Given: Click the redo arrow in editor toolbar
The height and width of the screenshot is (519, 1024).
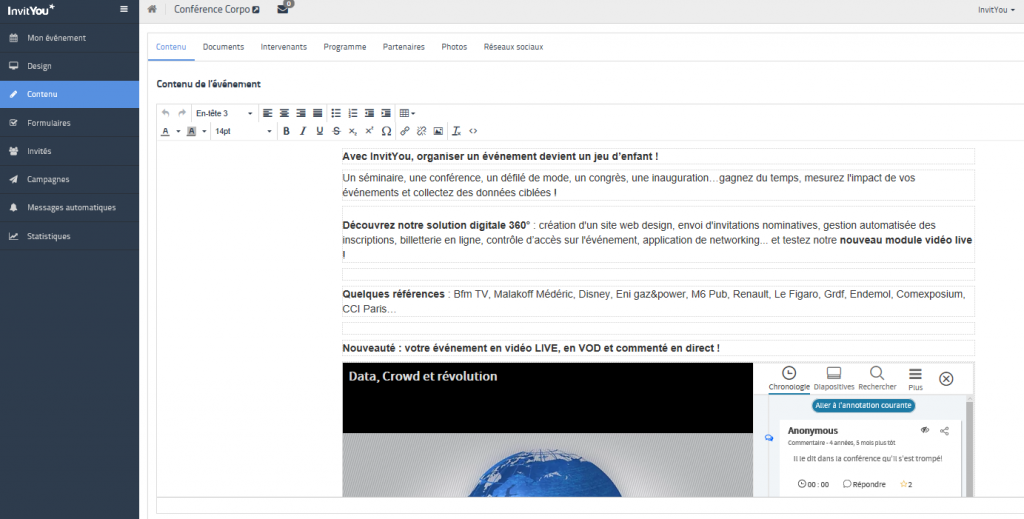Looking at the screenshot, I should coord(182,113).
